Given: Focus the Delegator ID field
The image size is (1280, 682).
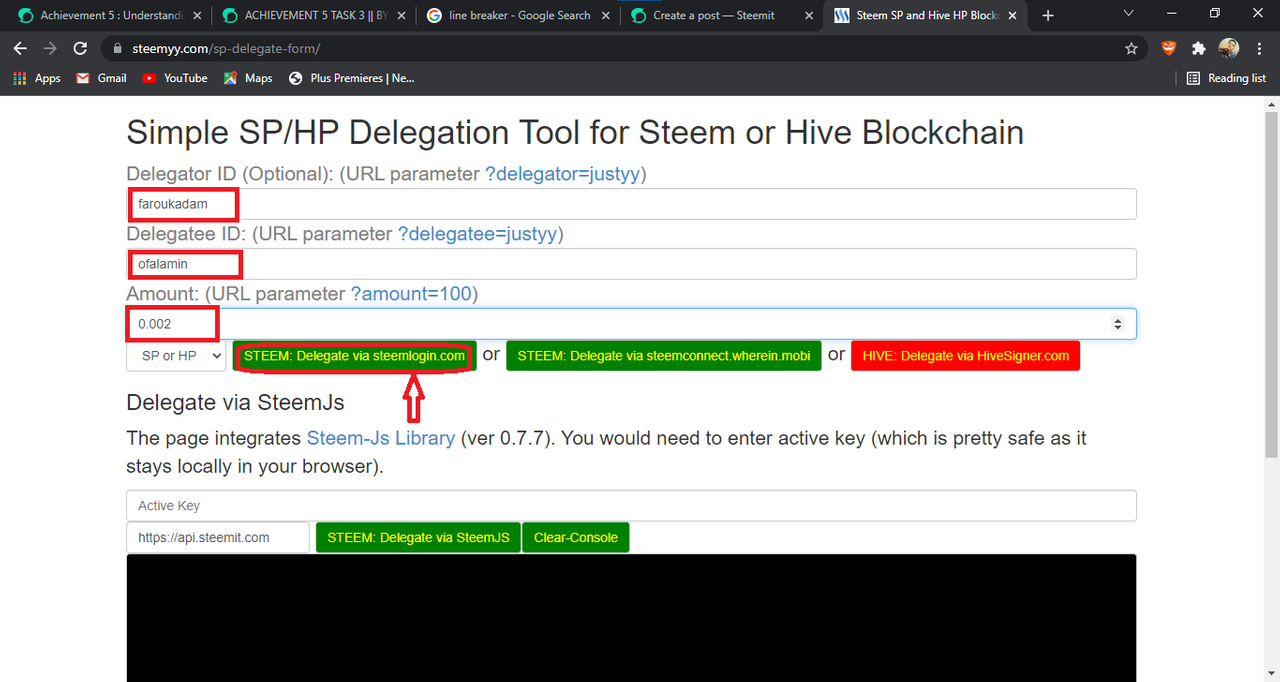Looking at the screenshot, I should [631, 204].
